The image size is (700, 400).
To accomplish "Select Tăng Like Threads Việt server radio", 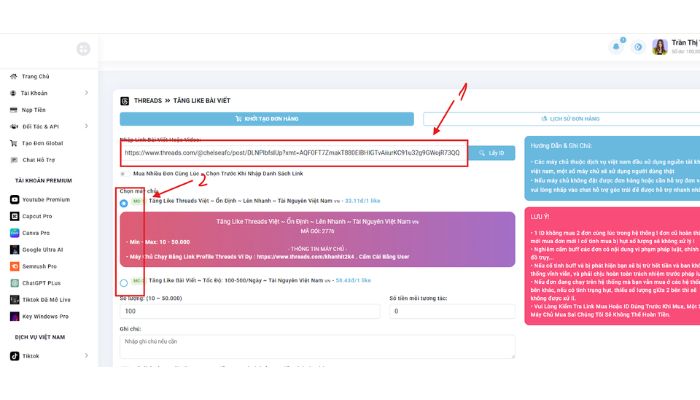I will 124,203.
